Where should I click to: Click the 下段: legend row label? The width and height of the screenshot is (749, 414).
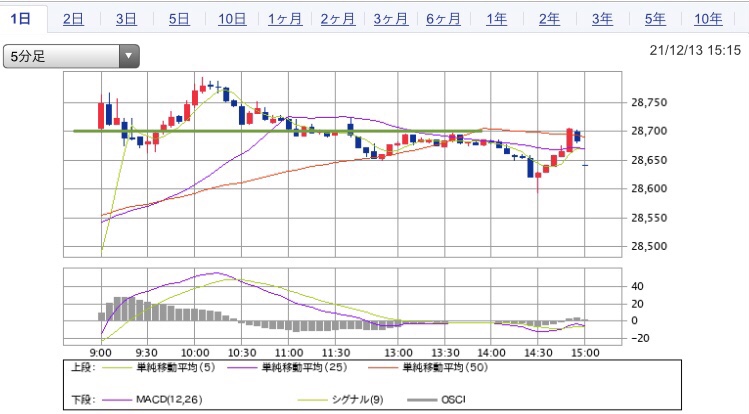[83, 399]
